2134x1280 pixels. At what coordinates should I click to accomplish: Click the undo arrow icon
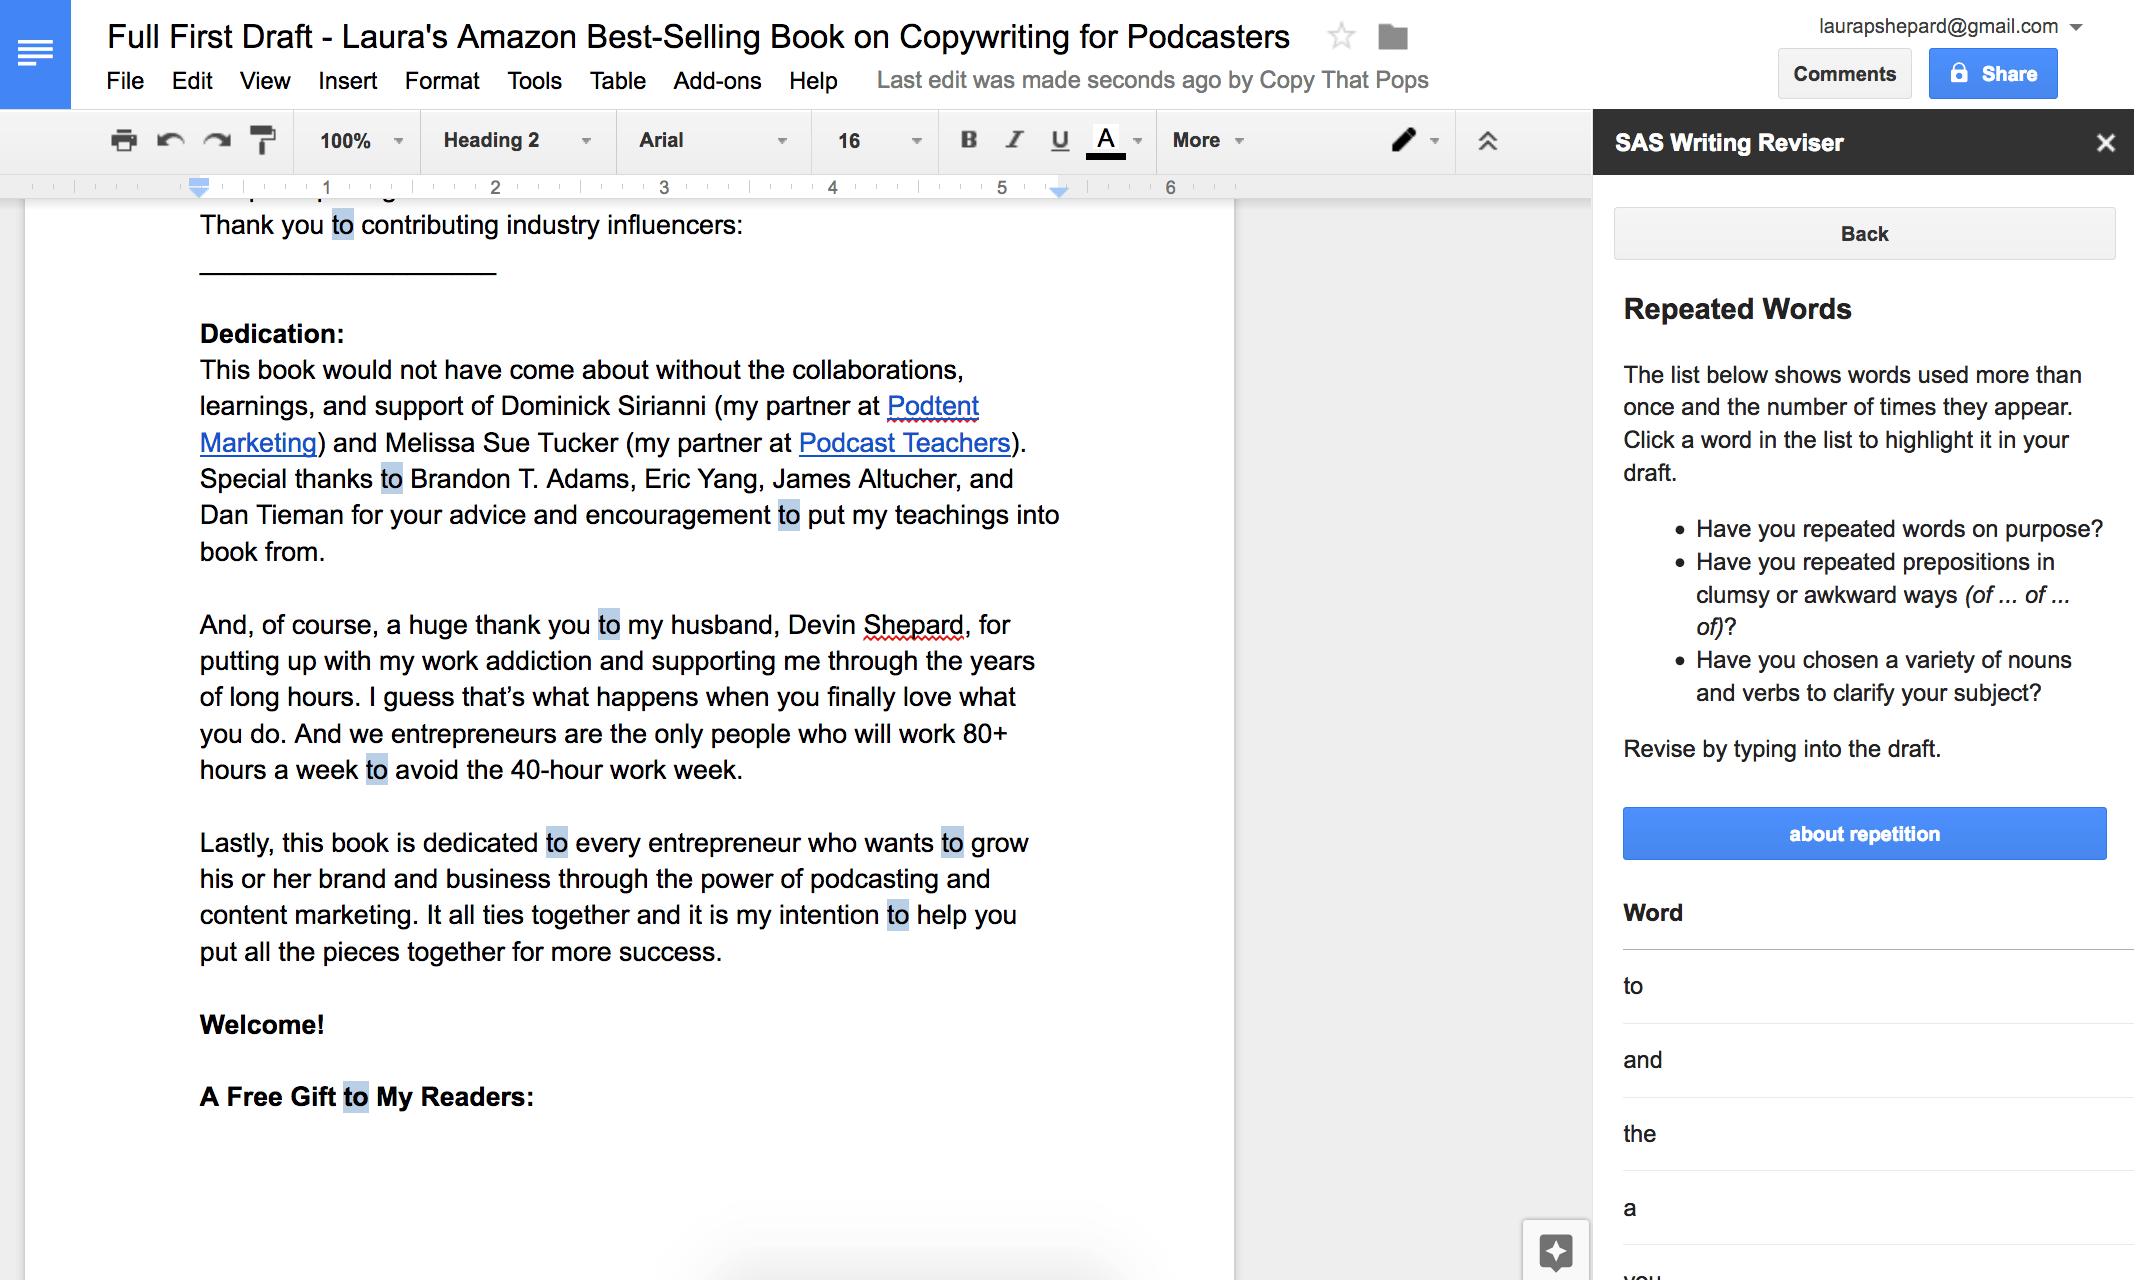(170, 141)
